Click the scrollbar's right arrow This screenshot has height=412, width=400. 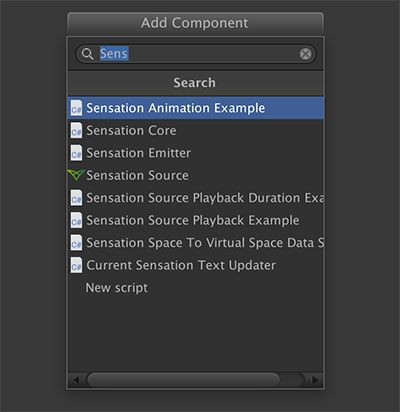[314, 380]
